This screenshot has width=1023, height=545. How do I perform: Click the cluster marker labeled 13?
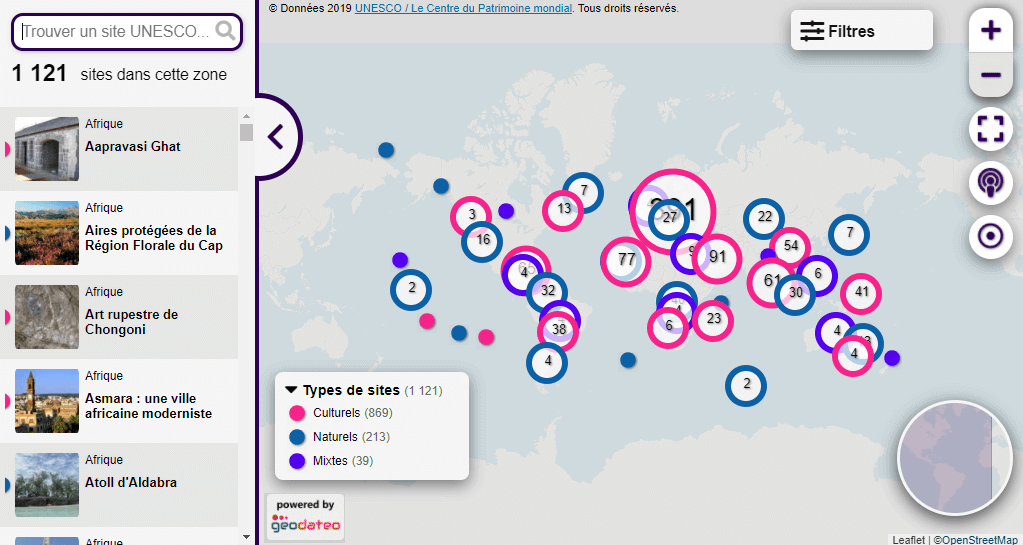(x=563, y=210)
